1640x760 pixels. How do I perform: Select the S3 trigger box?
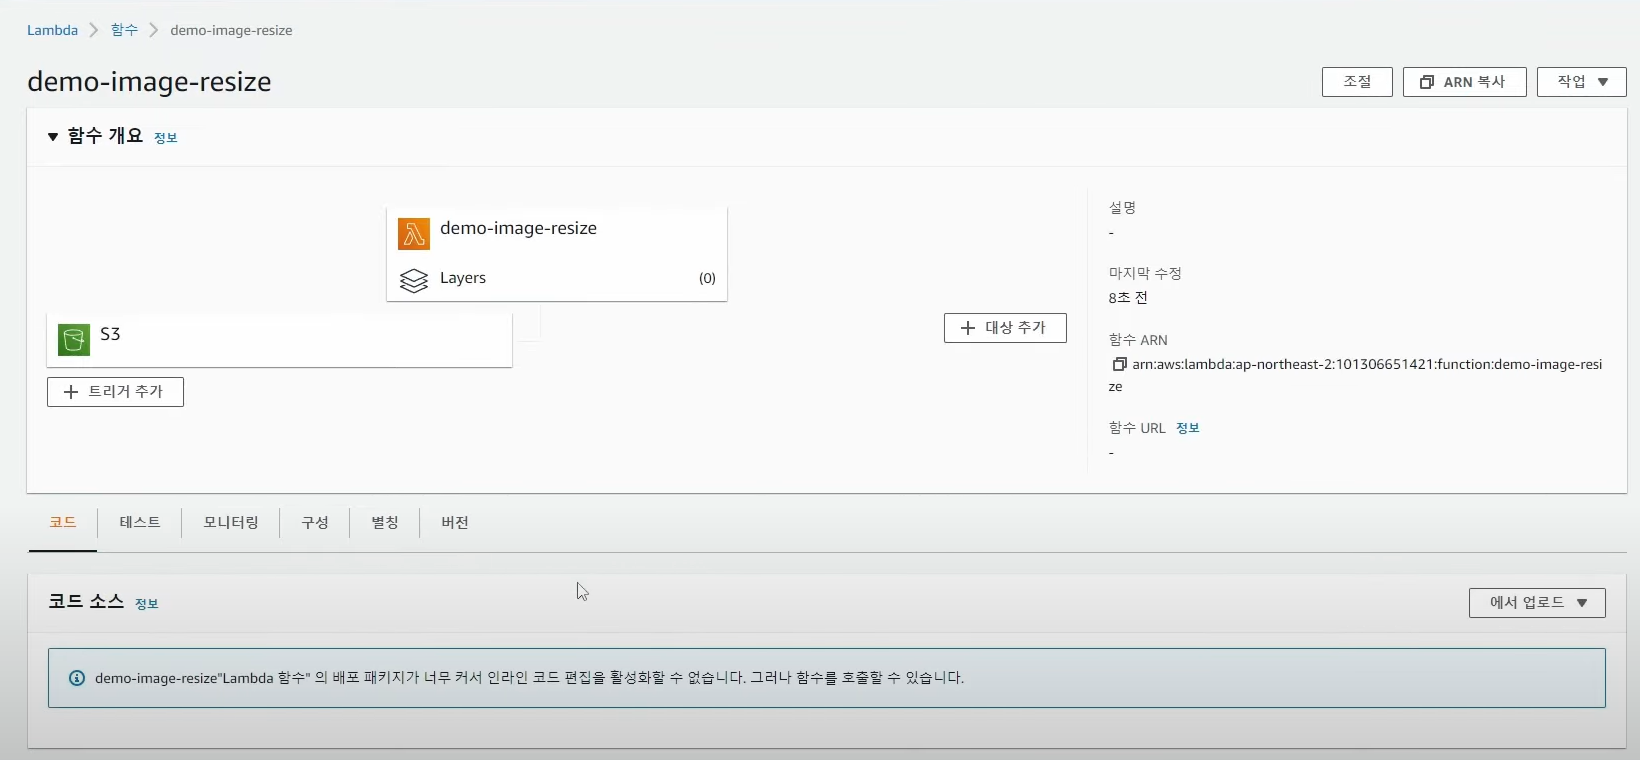click(280, 340)
